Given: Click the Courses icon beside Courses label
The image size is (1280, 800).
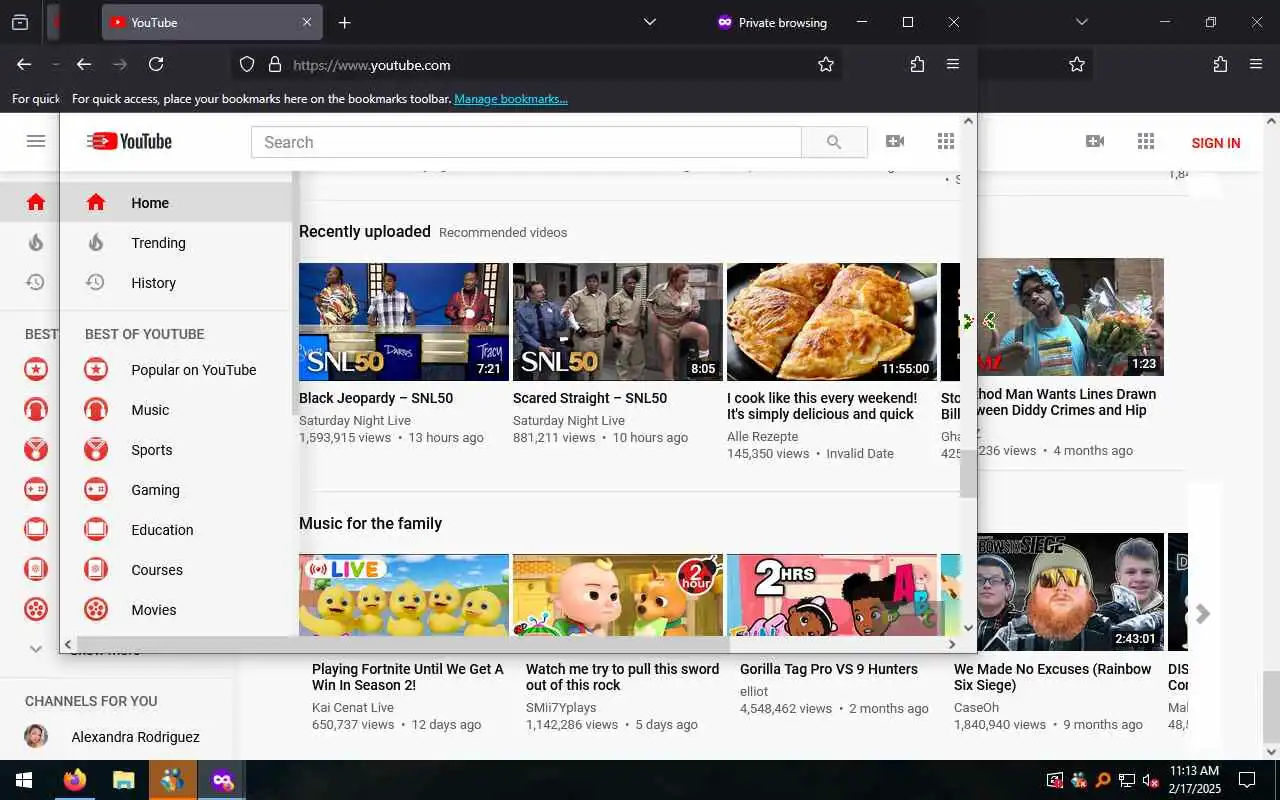Looking at the screenshot, I should click(96, 570).
